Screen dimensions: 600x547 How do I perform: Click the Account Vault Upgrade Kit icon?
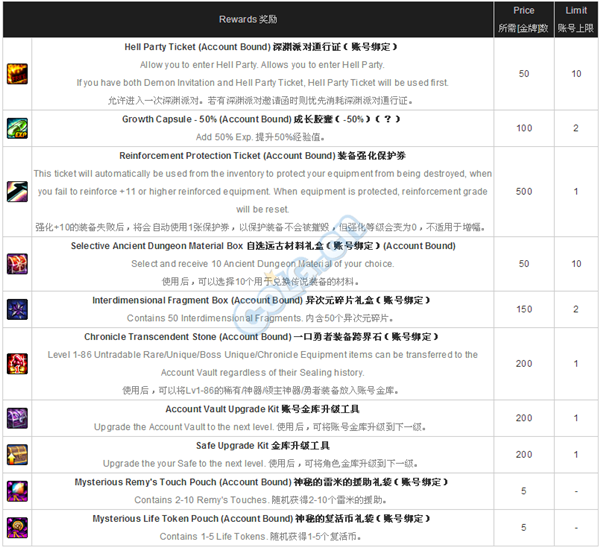[x=18, y=416]
